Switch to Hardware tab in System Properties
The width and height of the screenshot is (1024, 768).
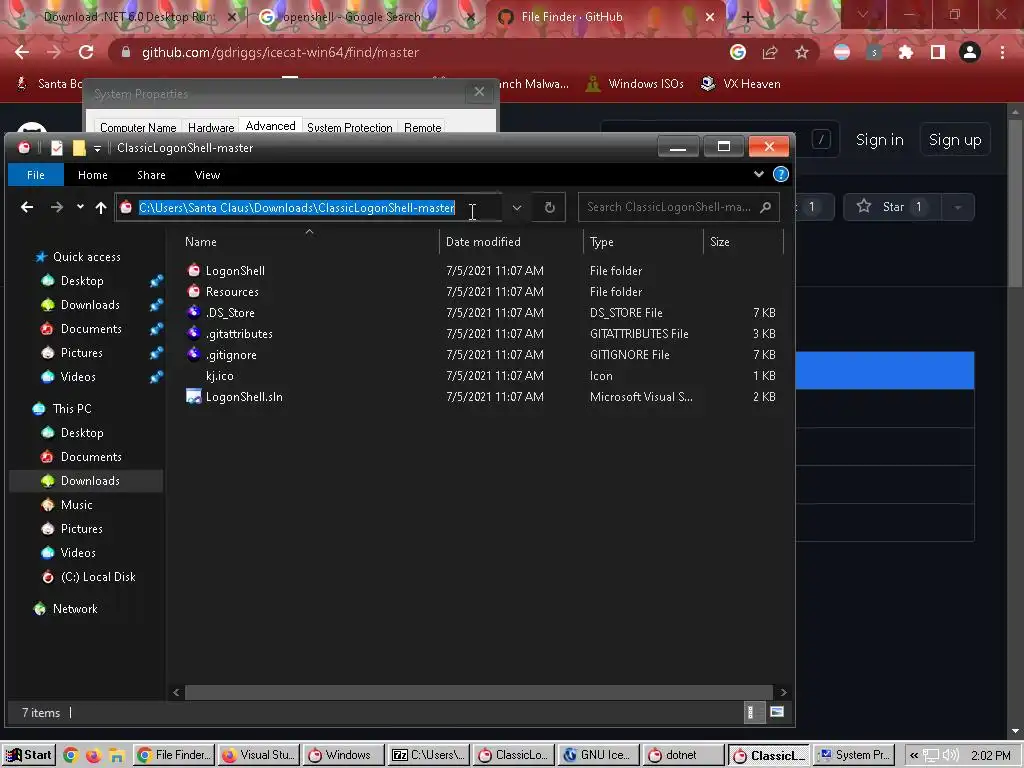point(211,127)
